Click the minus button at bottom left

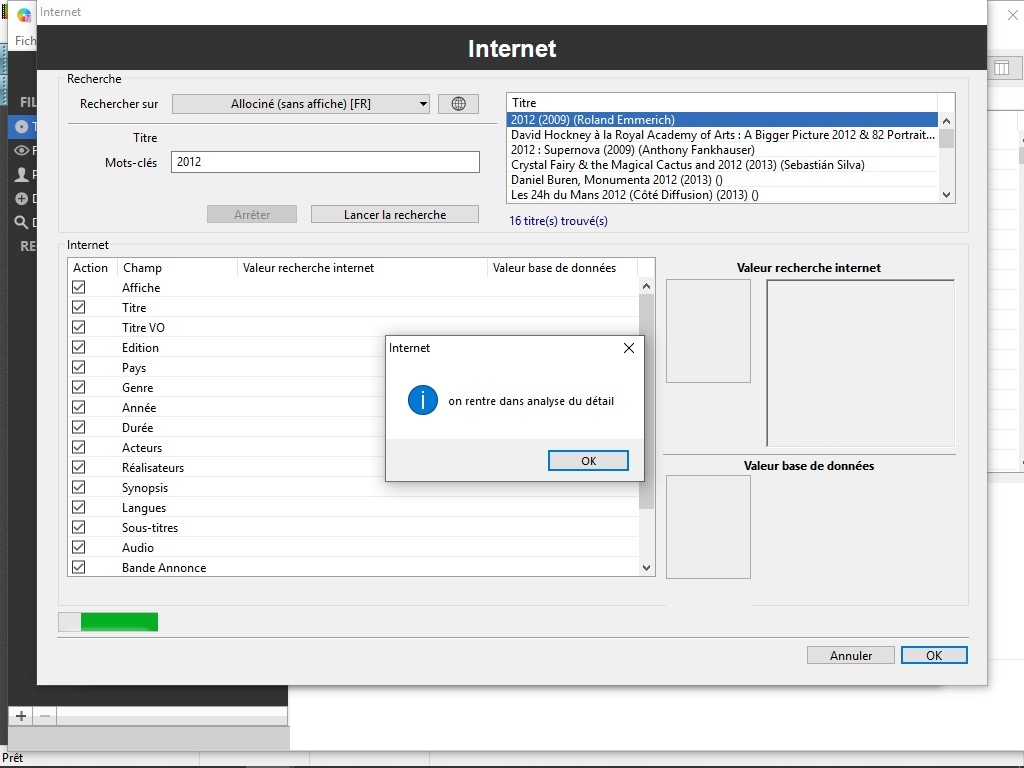click(x=44, y=716)
